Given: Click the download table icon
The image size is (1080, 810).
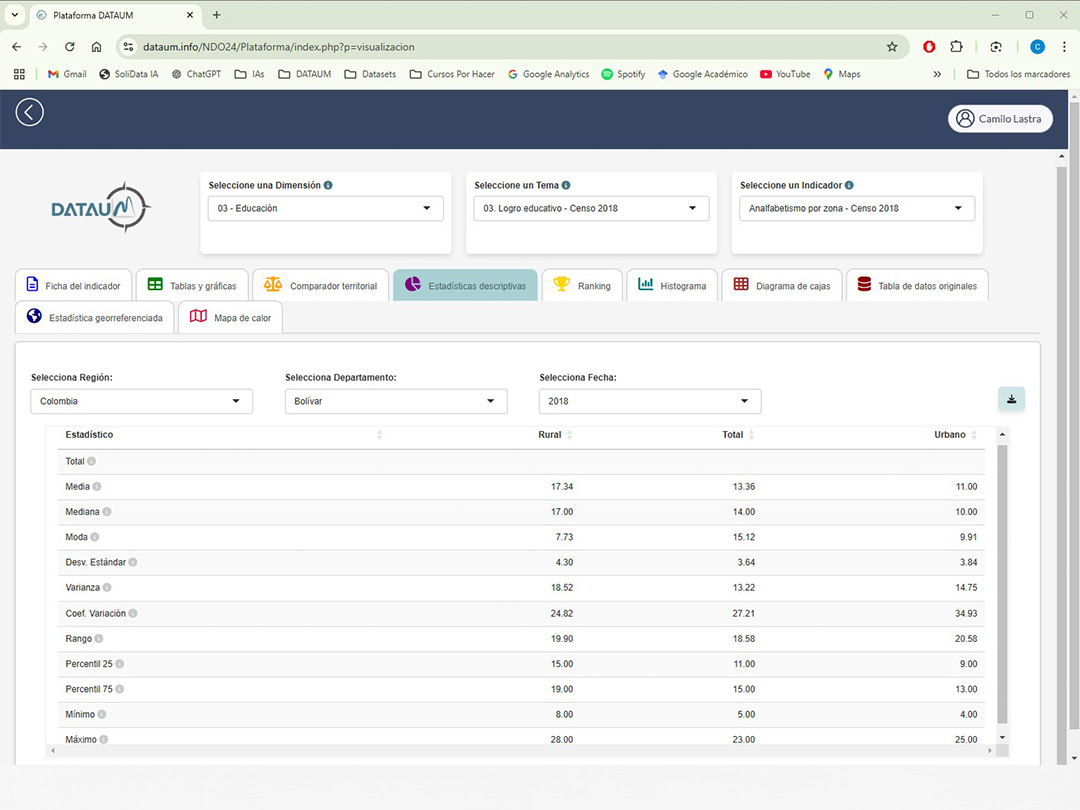Looking at the screenshot, I should (x=1011, y=399).
